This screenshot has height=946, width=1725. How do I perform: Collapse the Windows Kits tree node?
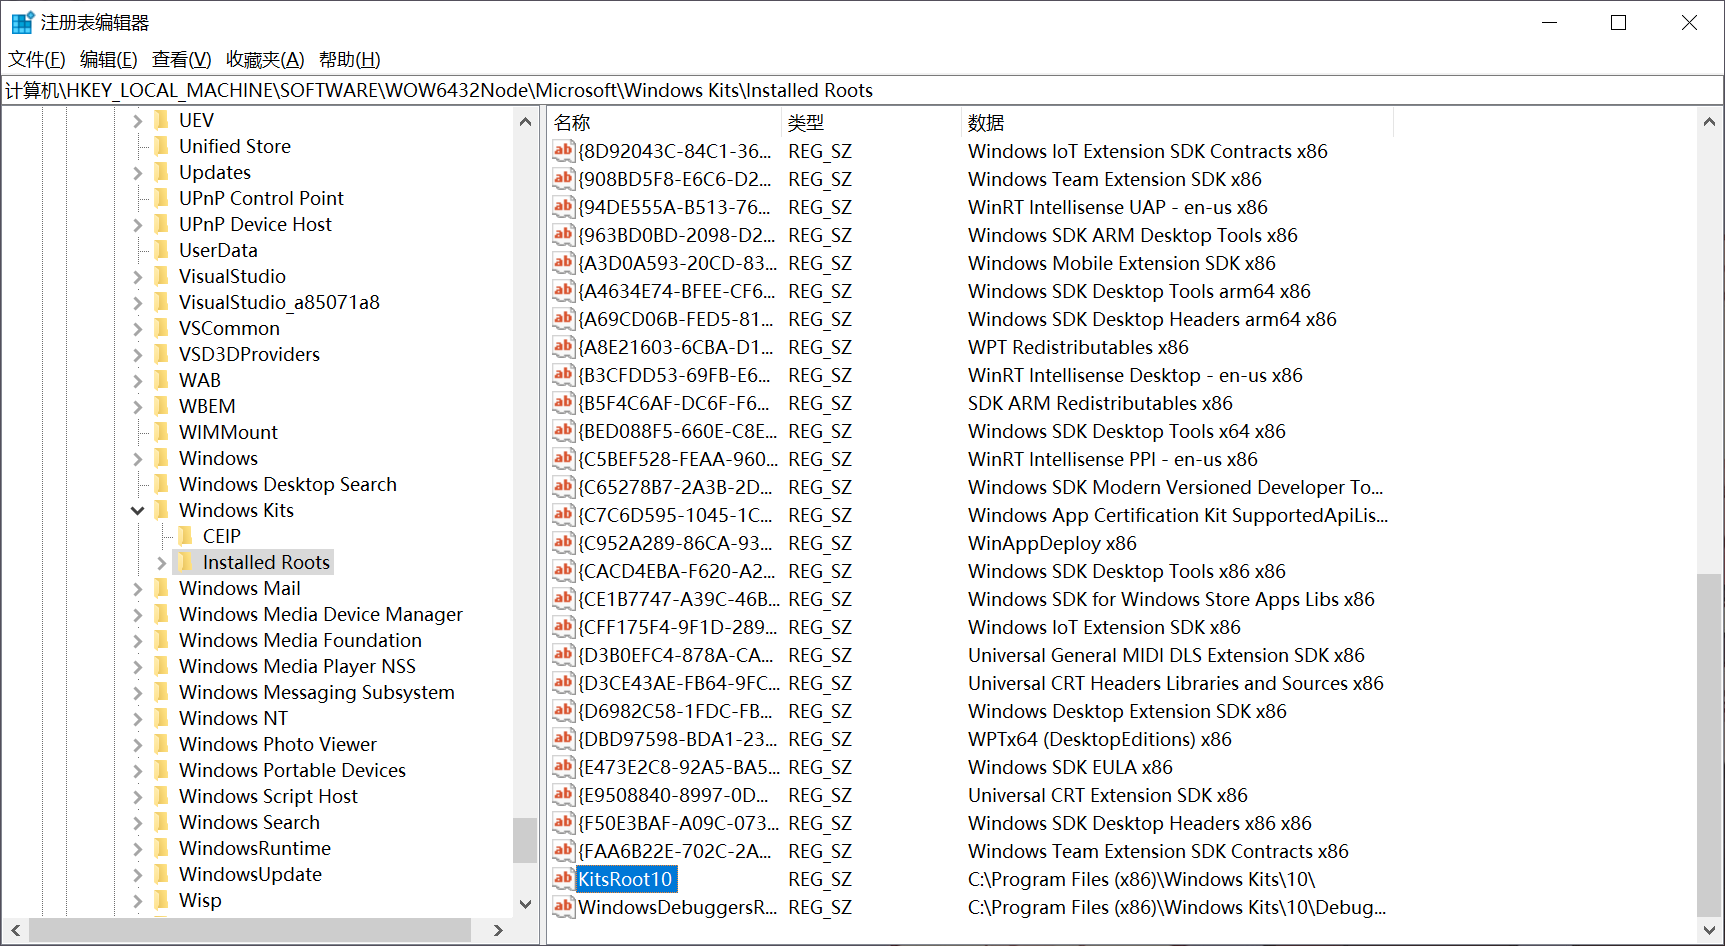click(138, 511)
